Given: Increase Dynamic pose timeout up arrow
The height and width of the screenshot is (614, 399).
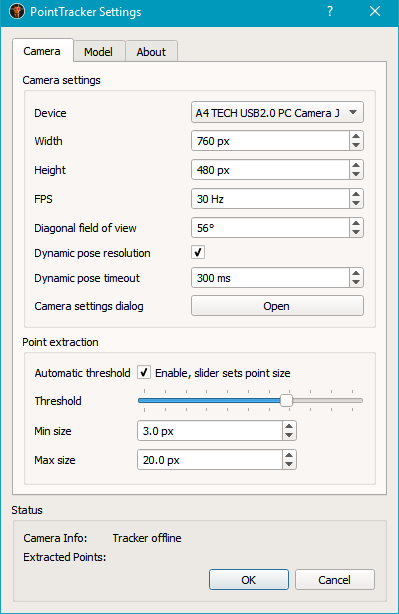Looking at the screenshot, I should coord(356,273).
